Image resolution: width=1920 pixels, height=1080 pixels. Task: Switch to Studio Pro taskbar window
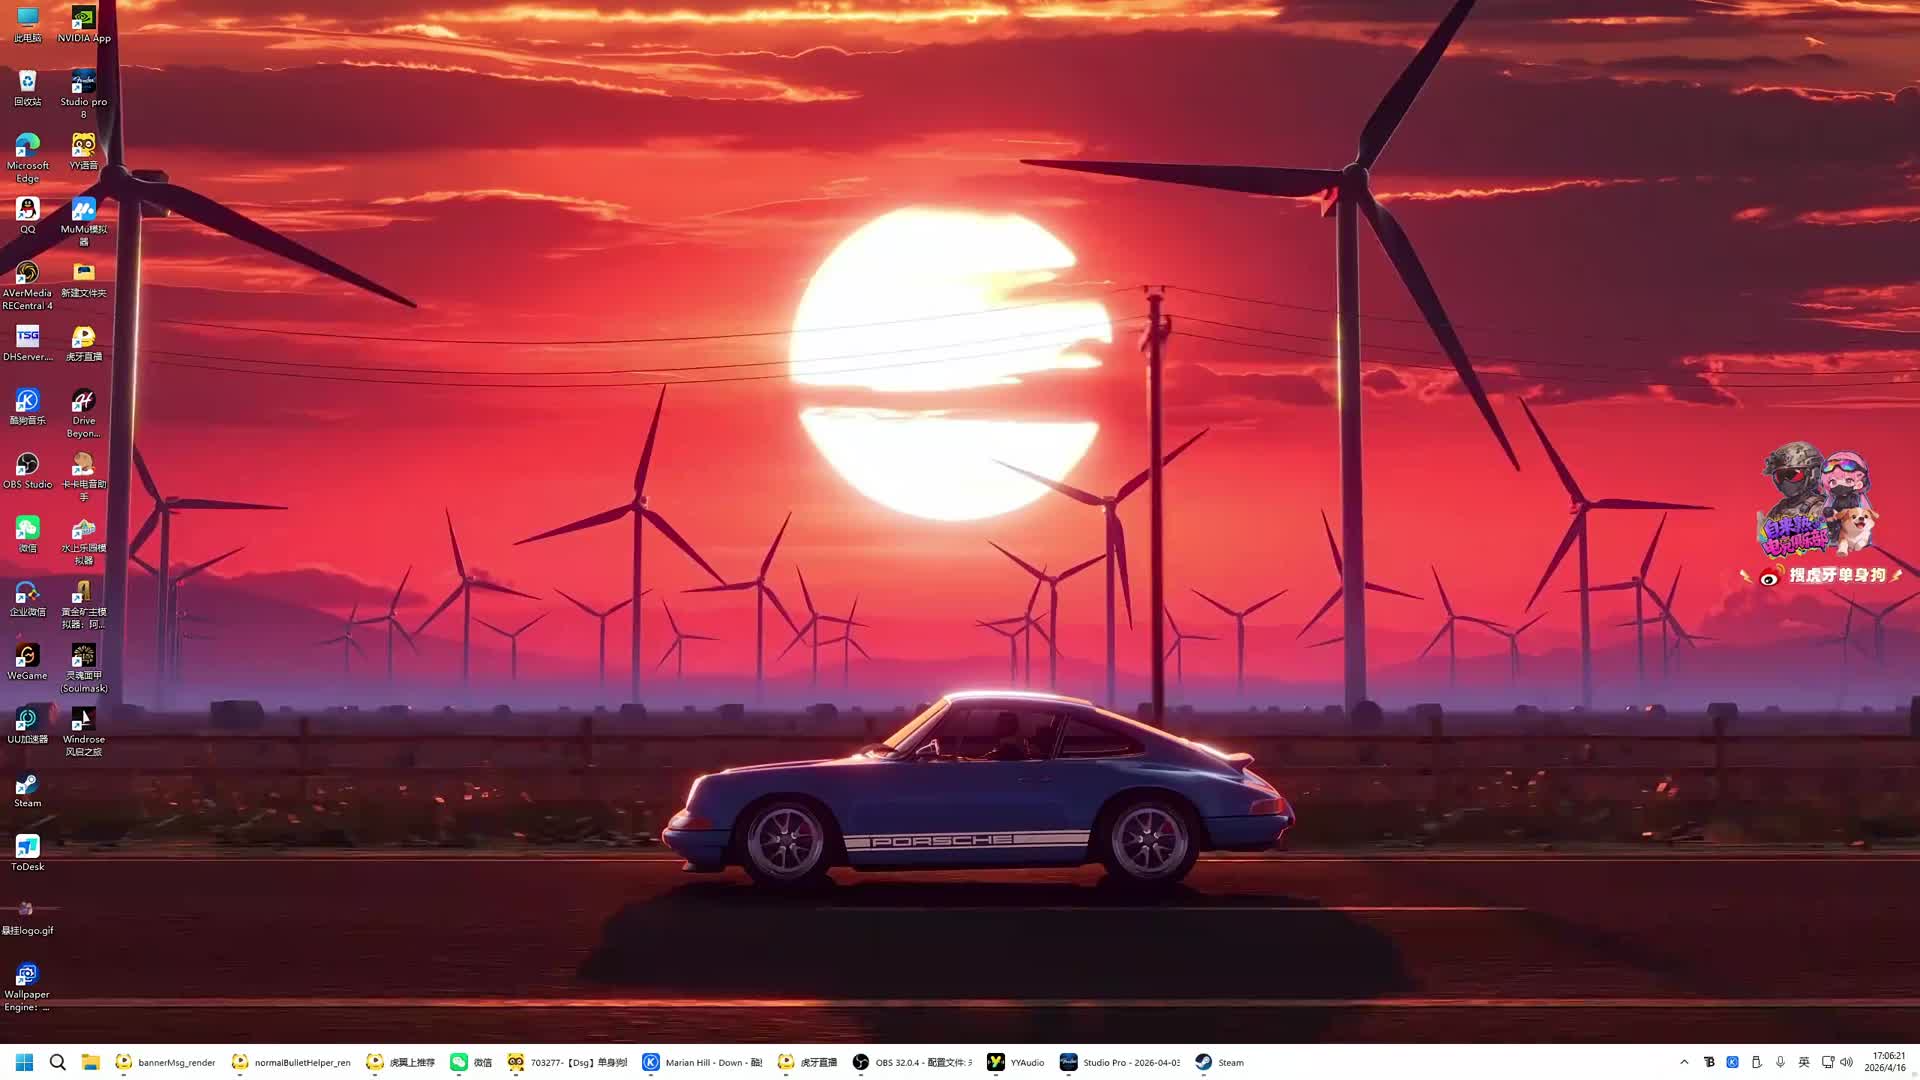1120,1062
